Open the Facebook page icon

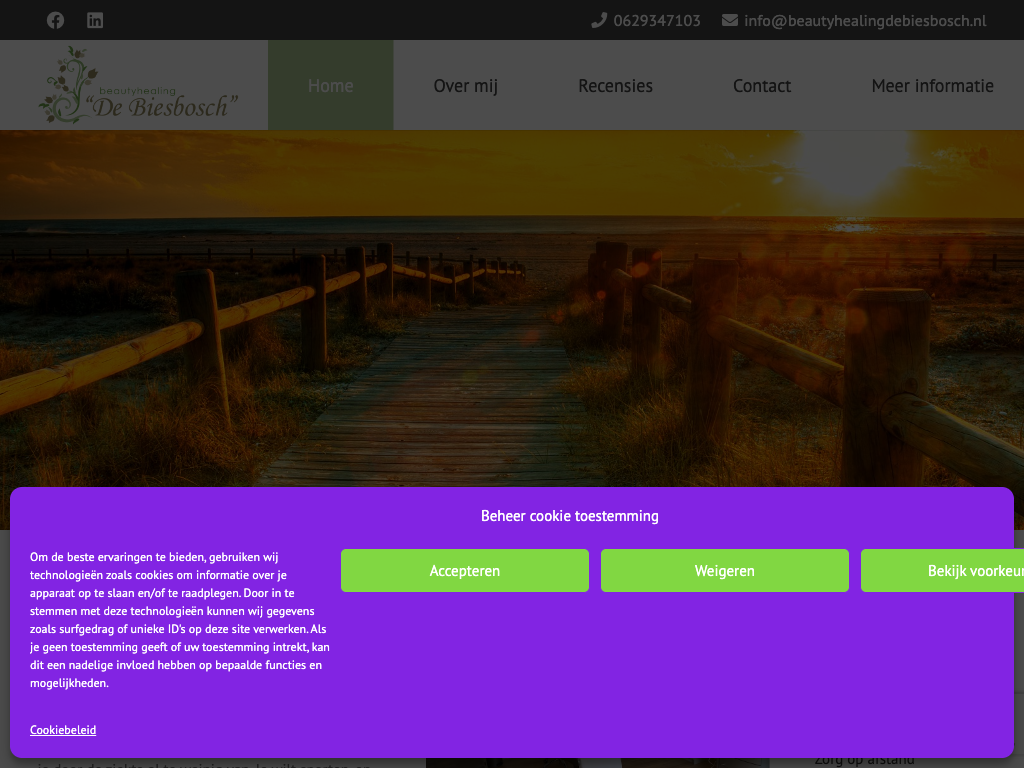(x=55, y=20)
